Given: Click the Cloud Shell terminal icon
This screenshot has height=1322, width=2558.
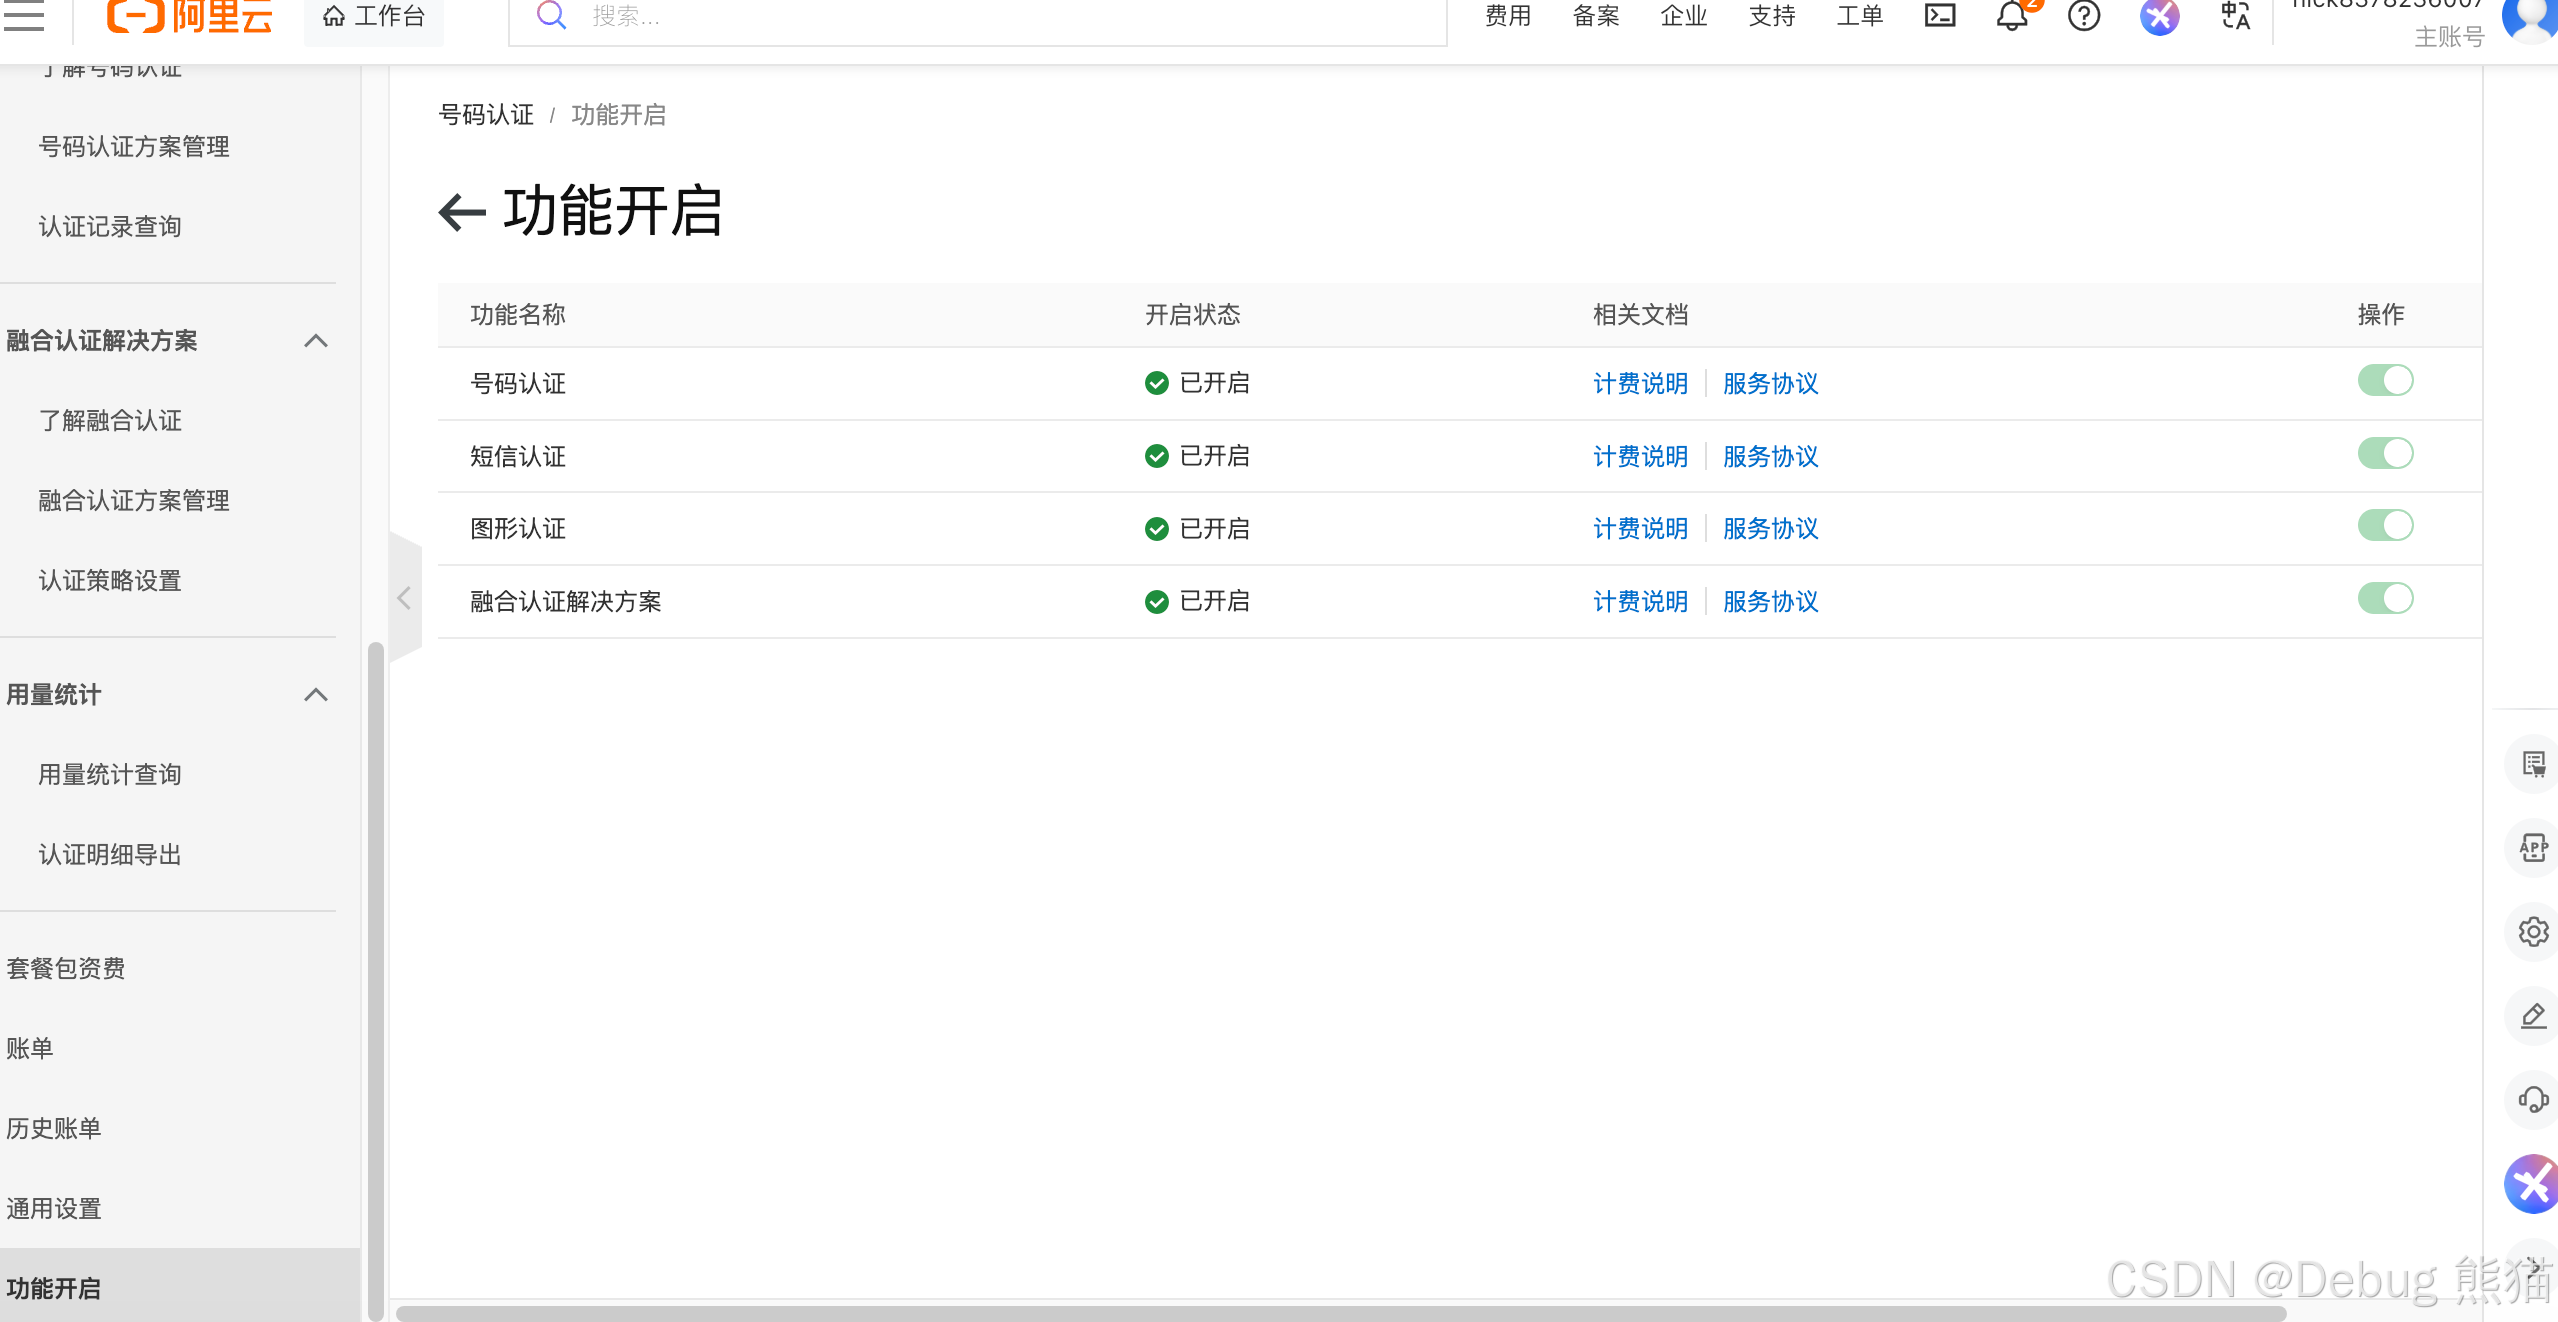Looking at the screenshot, I should 1939,15.
